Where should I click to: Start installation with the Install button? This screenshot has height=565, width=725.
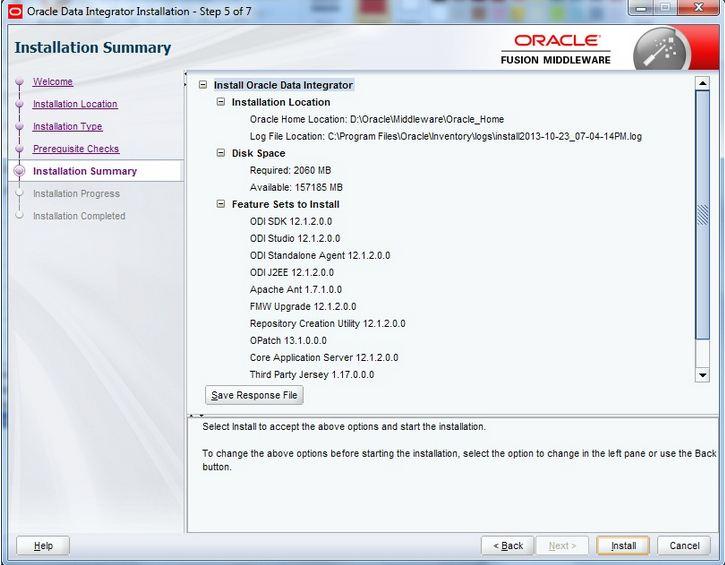623,546
